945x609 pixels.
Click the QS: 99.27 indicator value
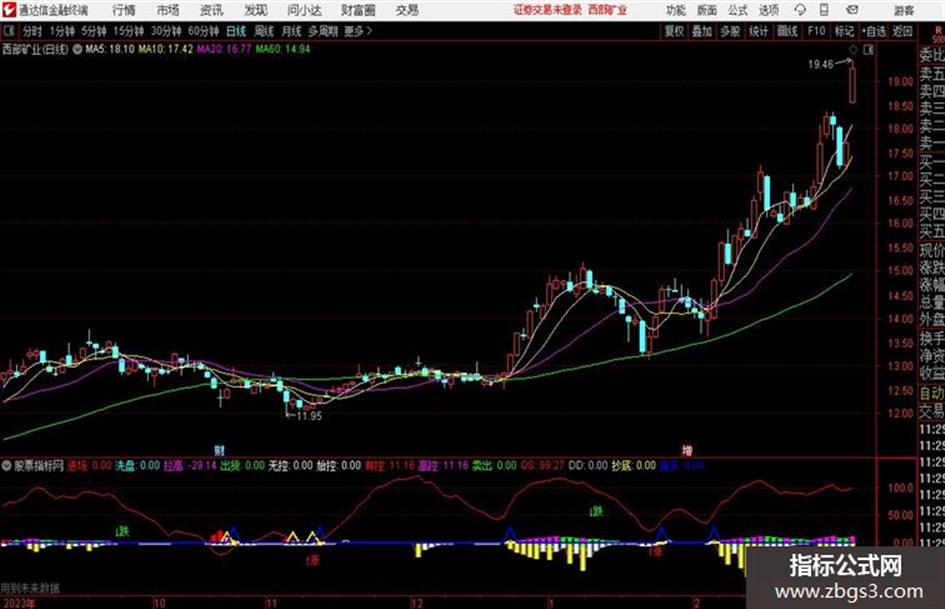(x=542, y=465)
